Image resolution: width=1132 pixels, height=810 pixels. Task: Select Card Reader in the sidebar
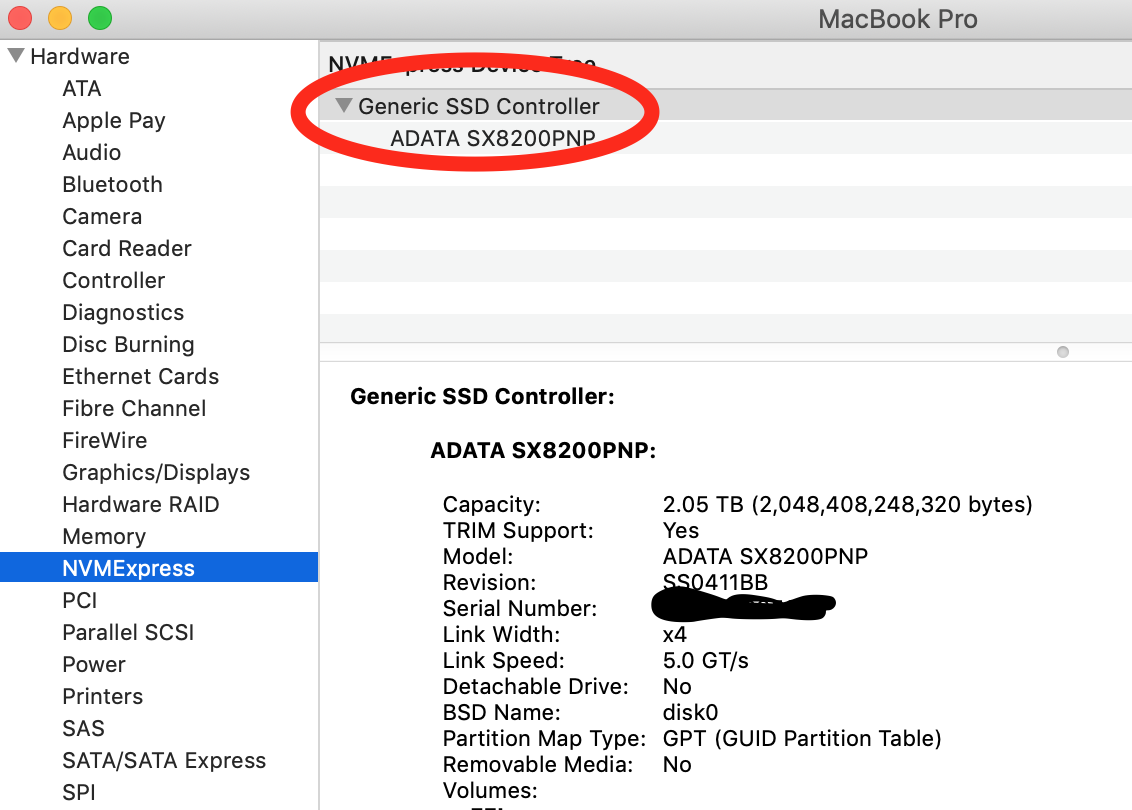(127, 248)
